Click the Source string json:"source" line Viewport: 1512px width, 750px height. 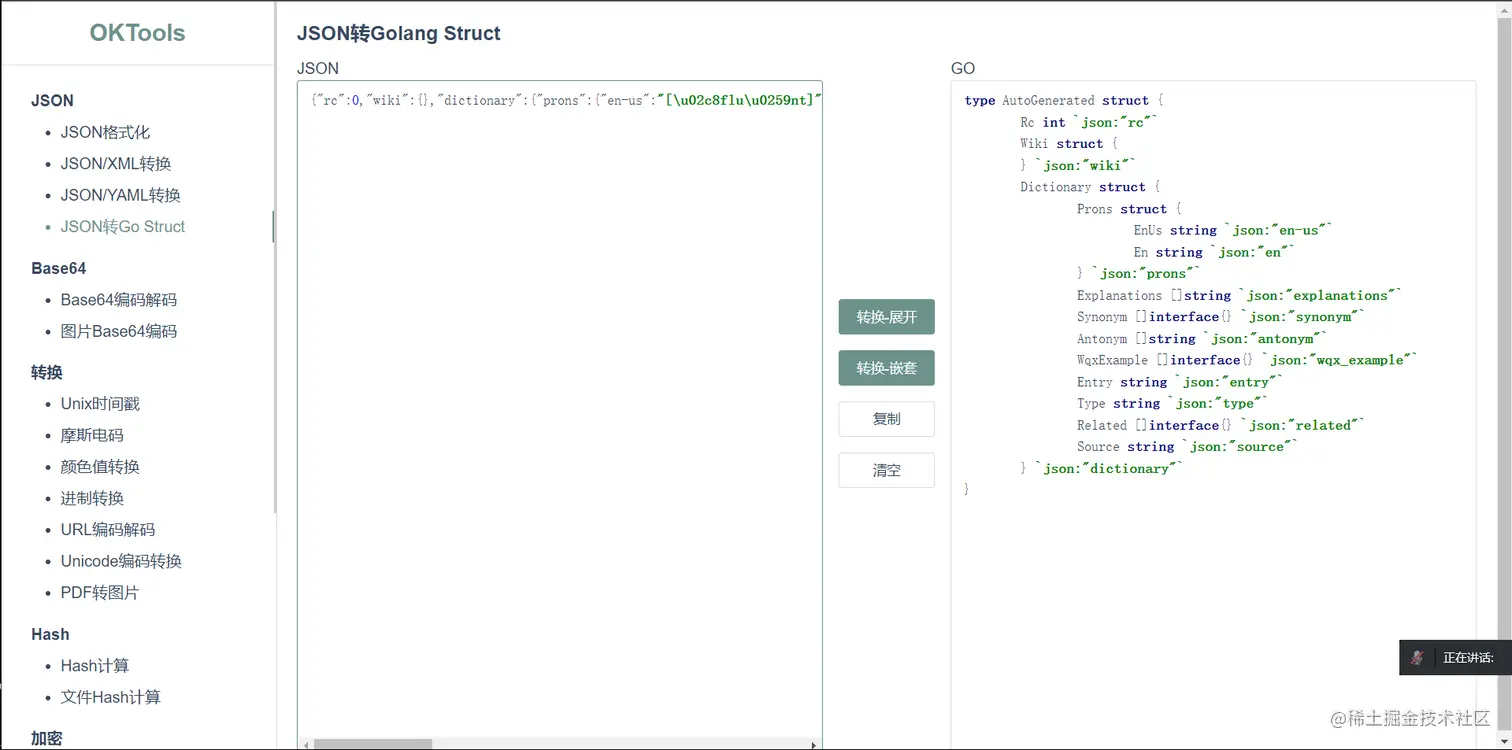(1187, 447)
